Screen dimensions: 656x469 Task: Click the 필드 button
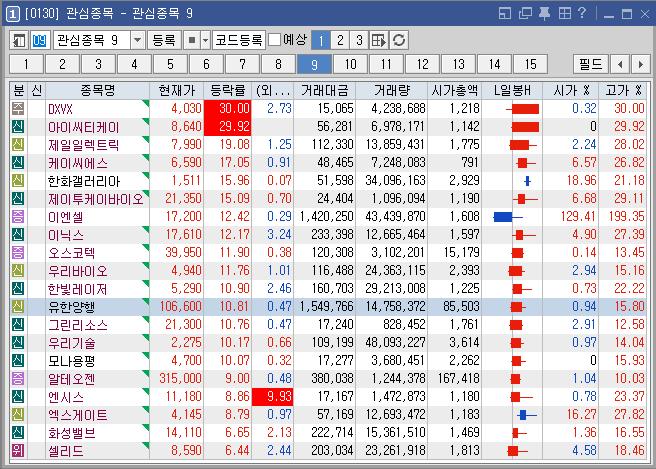[x=590, y=64]
